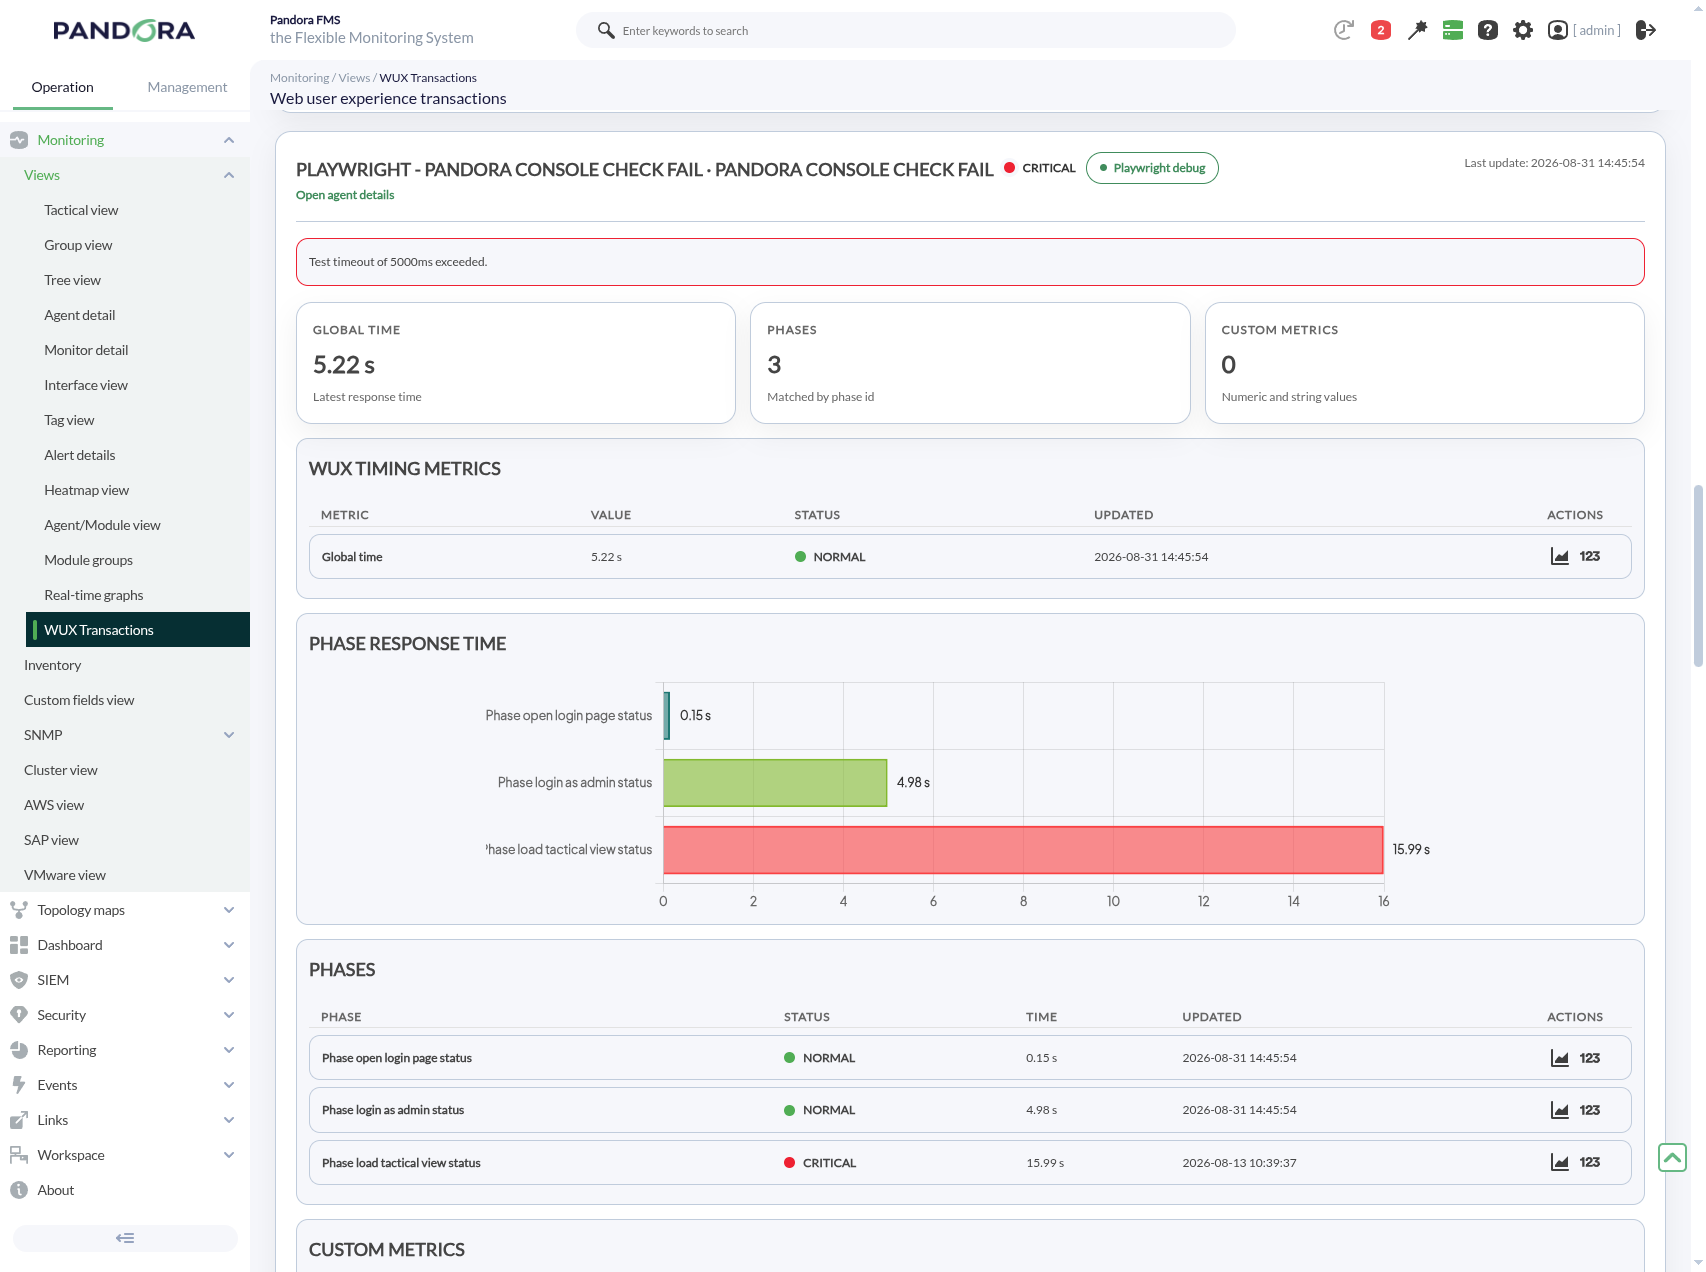The width and height of the screenshot is (1706, 1272).
Task: Open graph icon for Phase load tactical view
Action: (x=1560, y=1162)
